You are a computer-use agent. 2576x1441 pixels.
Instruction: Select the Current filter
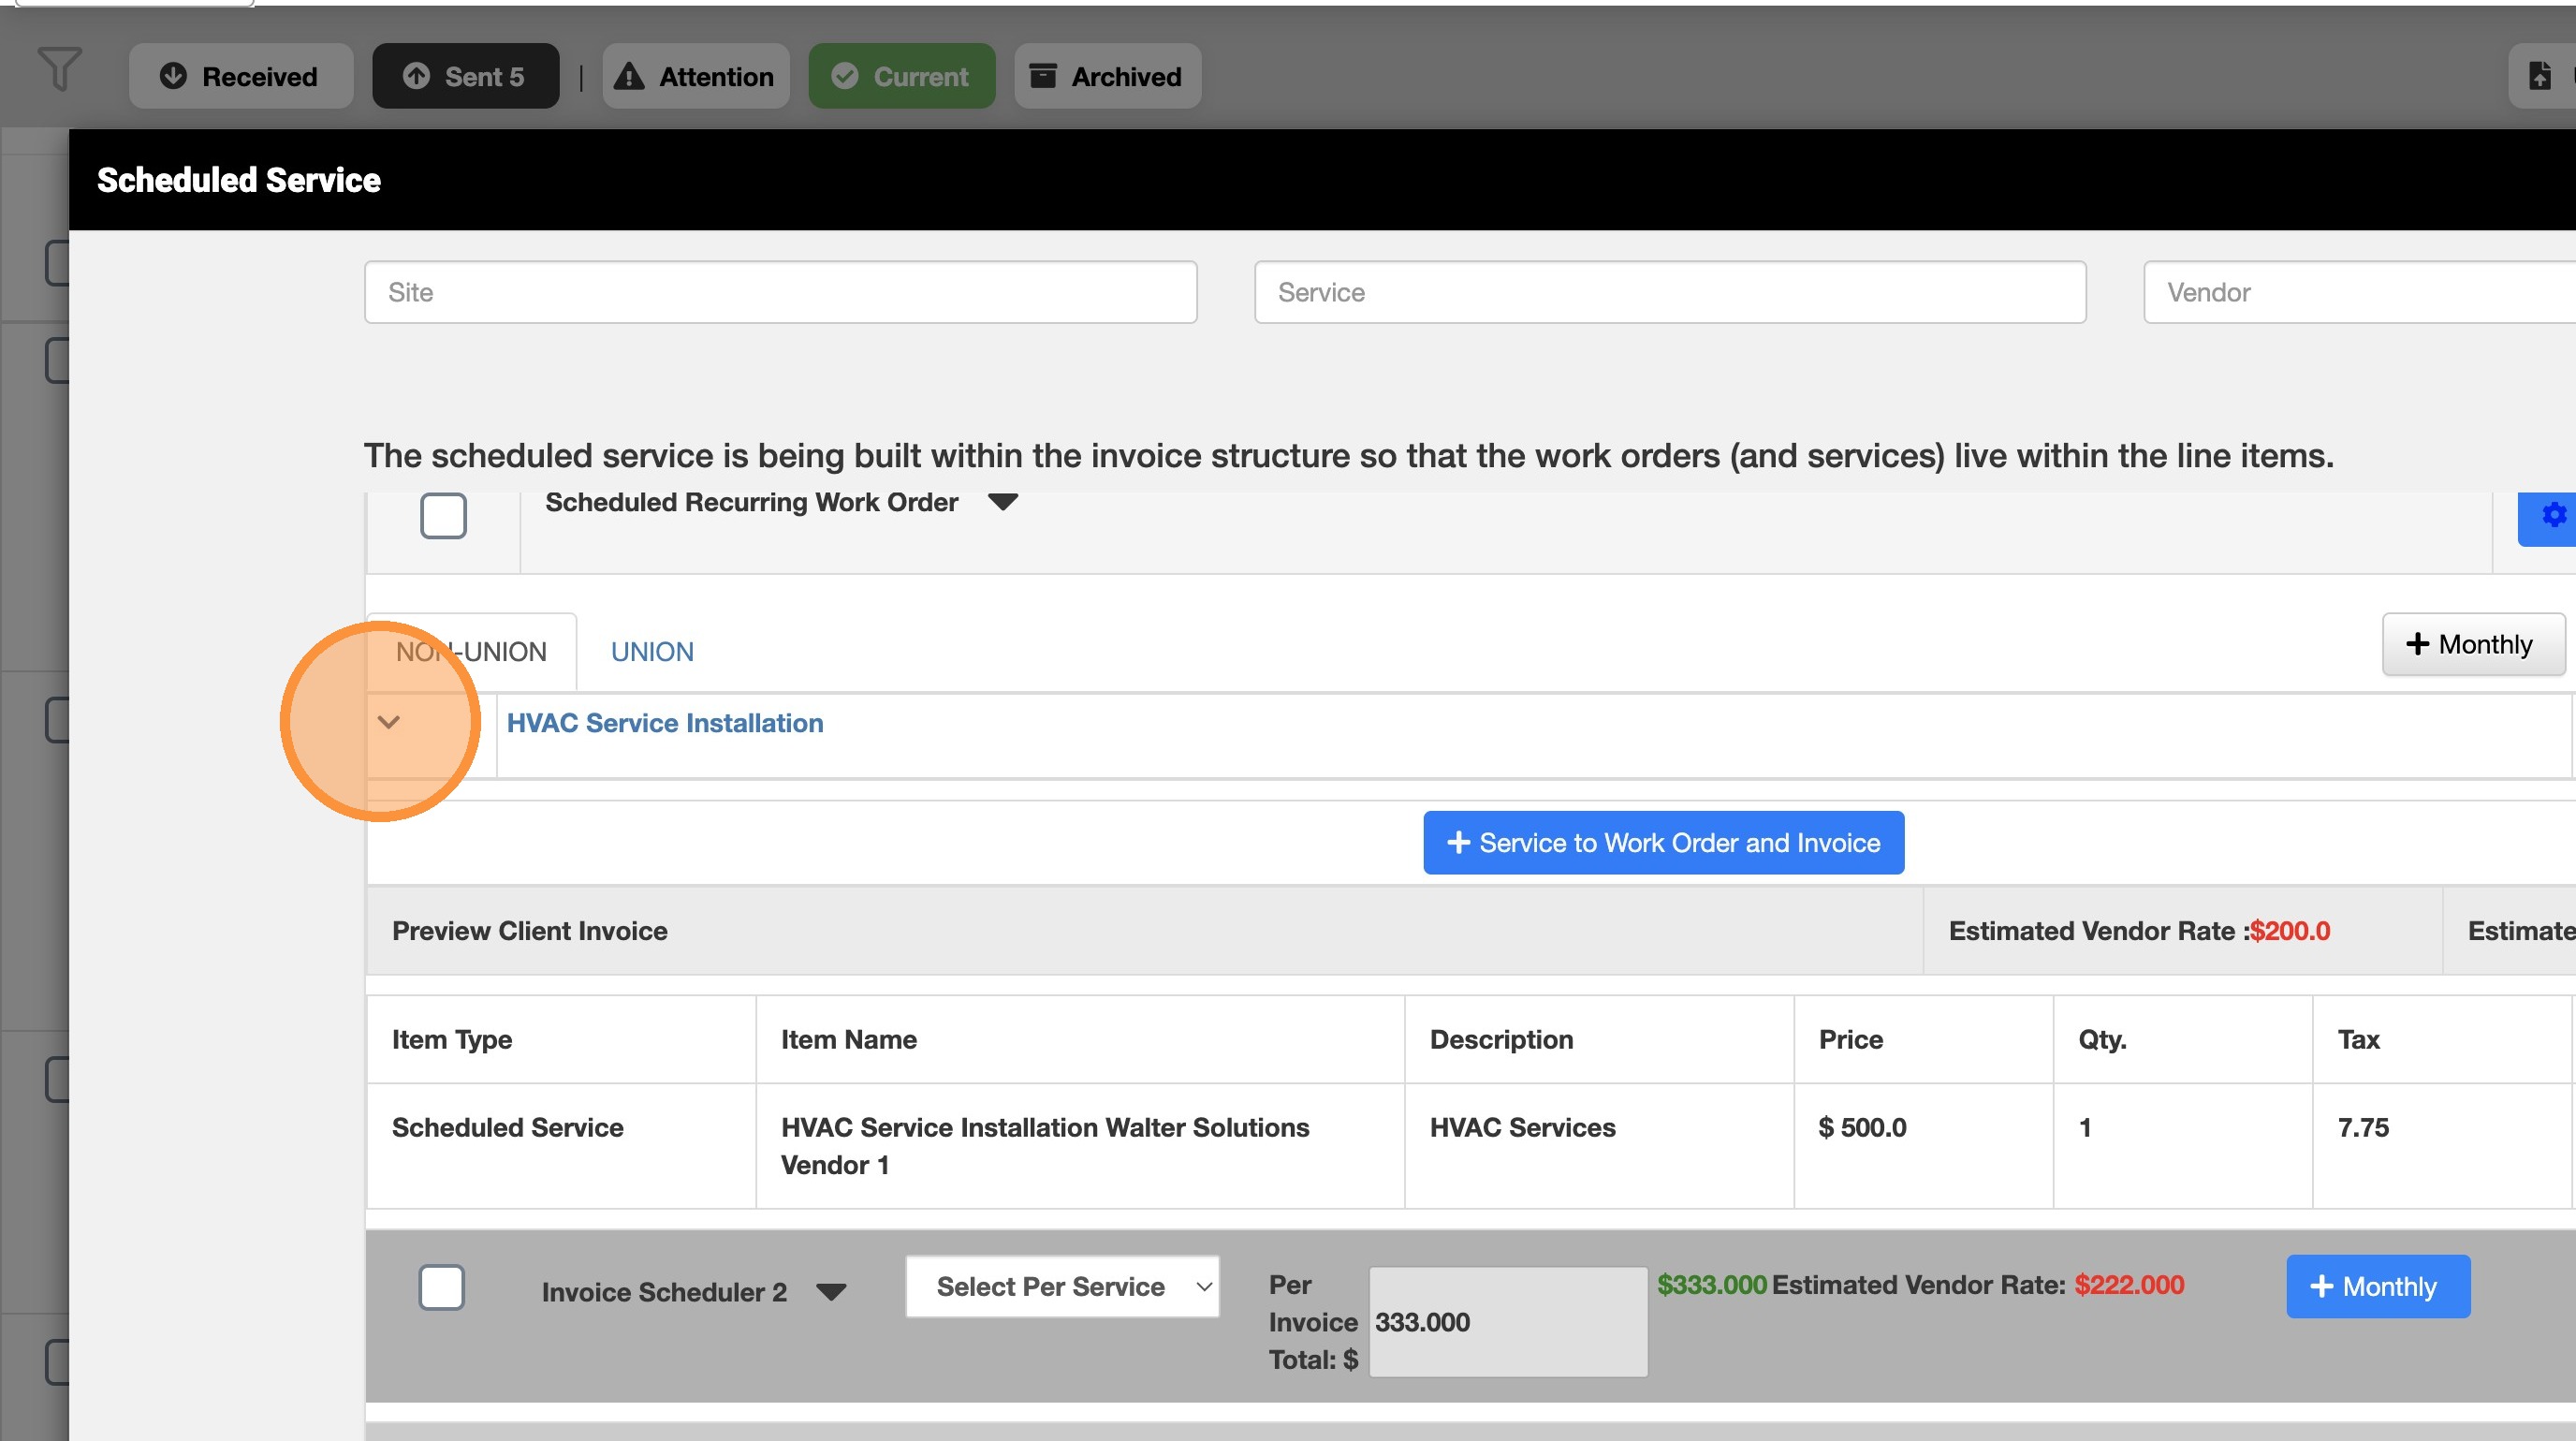(901, 76)
